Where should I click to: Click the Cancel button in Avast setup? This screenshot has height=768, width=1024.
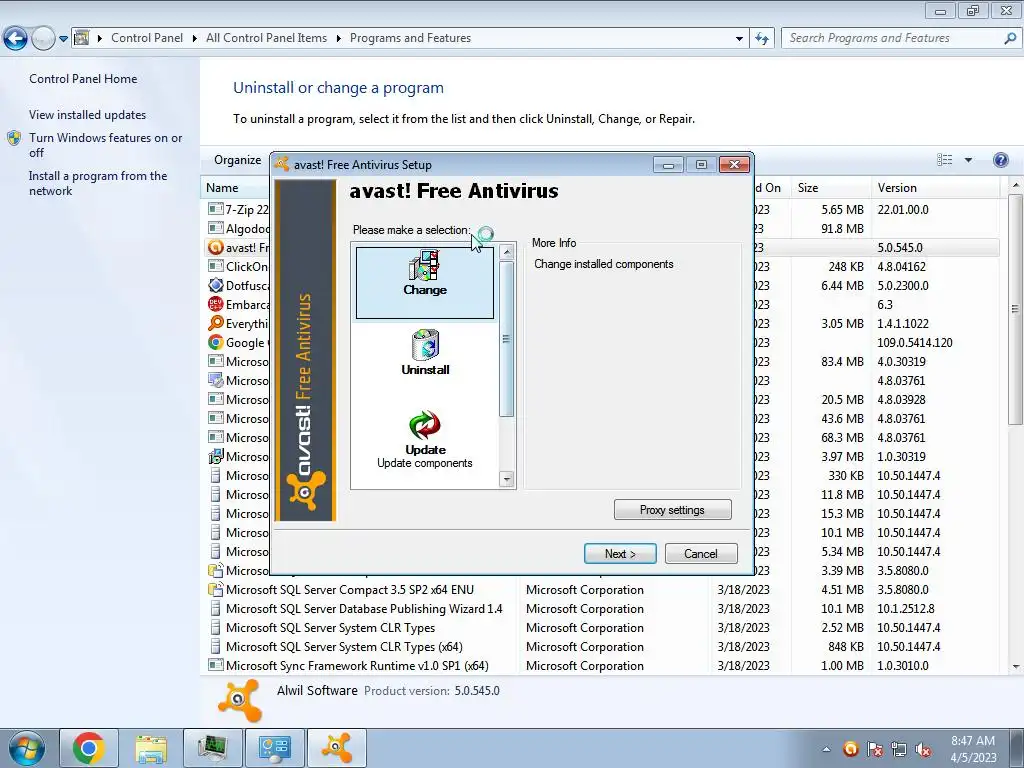tap(701, 554)
